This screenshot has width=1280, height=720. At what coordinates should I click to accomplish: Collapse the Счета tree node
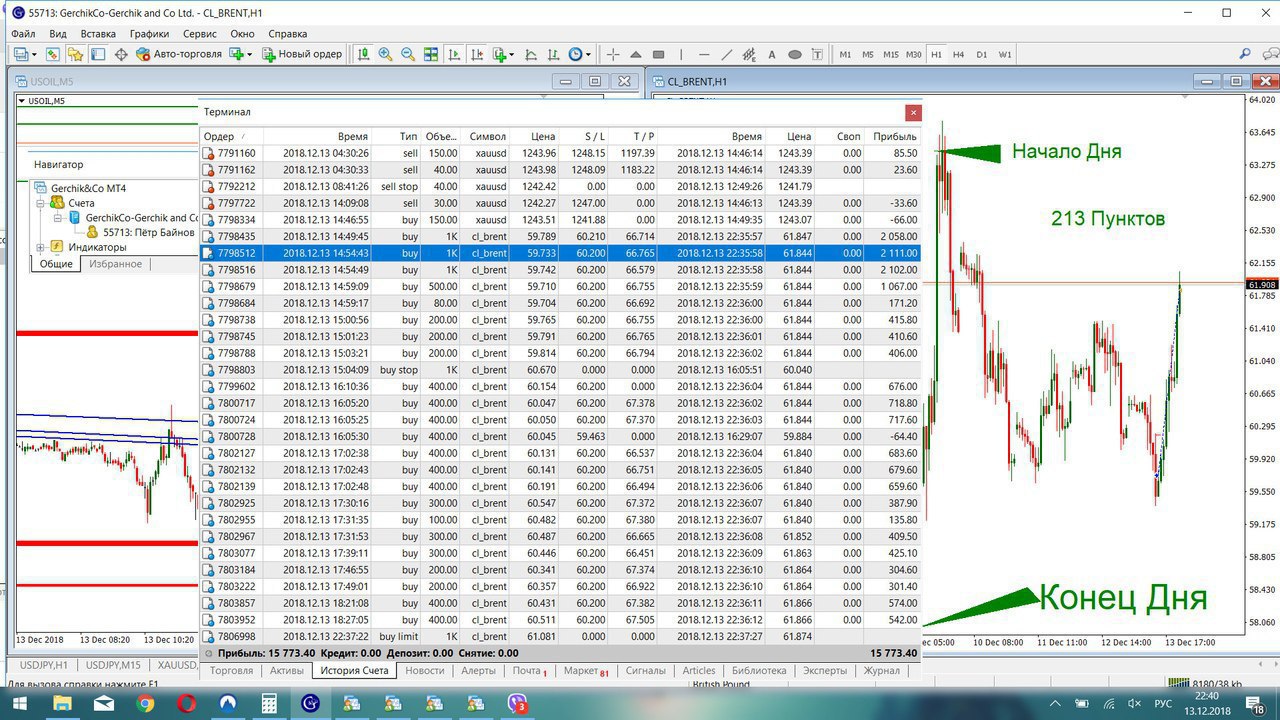pyautogui.click(x=41, y=203)
